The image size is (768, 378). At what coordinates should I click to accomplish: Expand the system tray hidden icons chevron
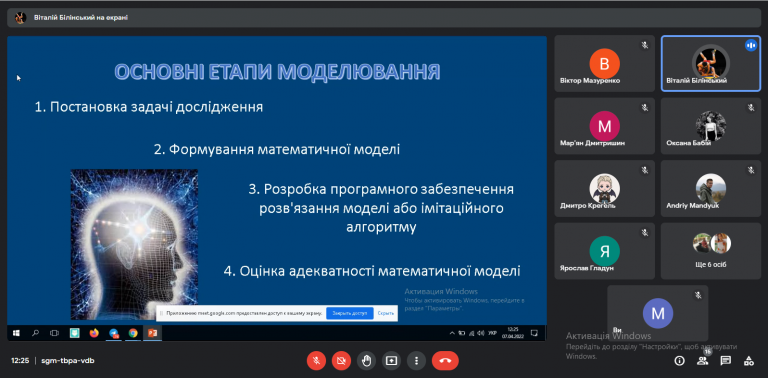tap(452, 333)
